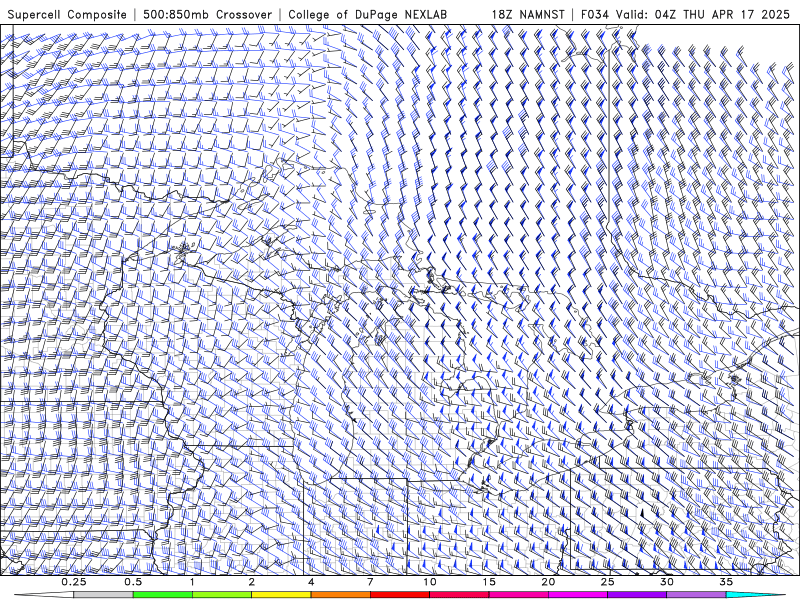Click the '35' legend value
This screenshot has width=800, height=600.
coord(726,582)
